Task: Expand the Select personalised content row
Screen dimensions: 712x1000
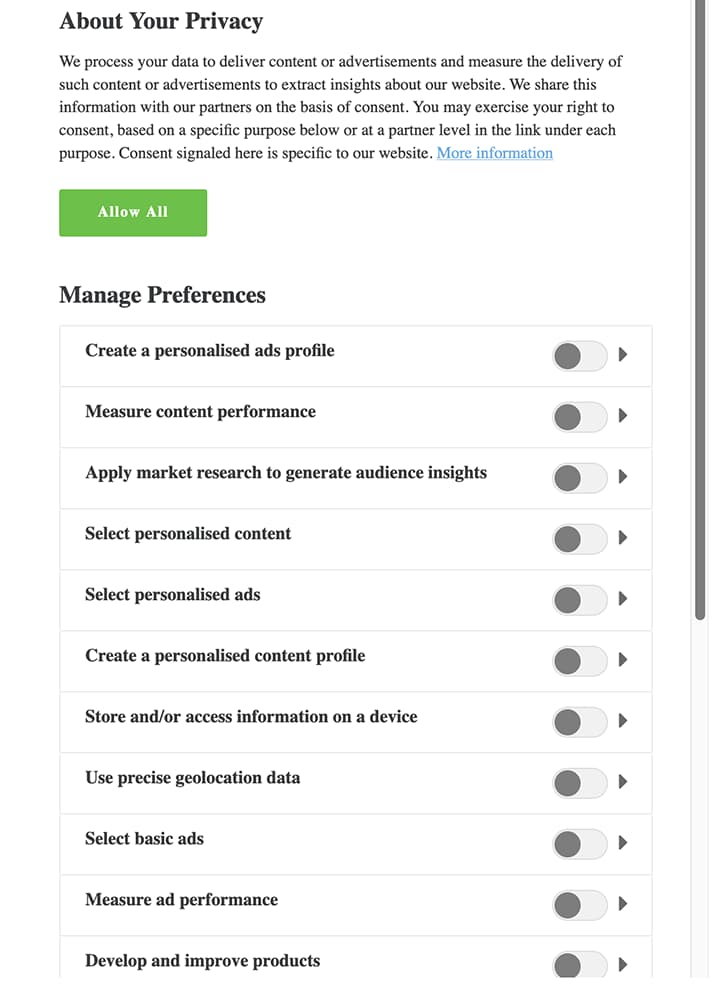Action: point(625,539)
